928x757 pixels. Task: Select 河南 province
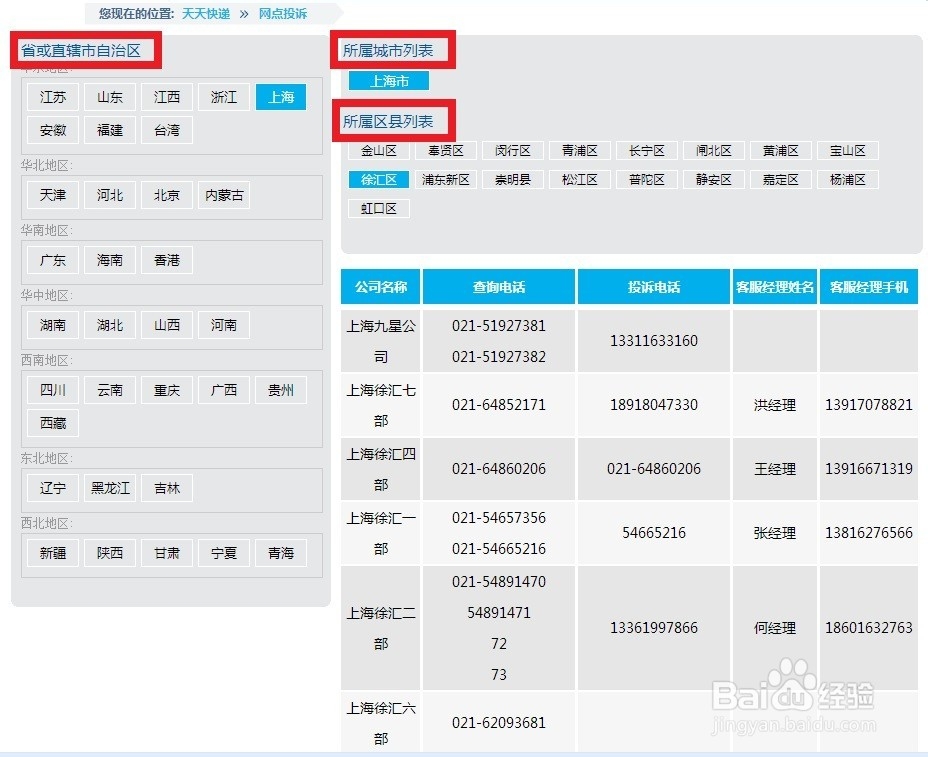point(224,326)
